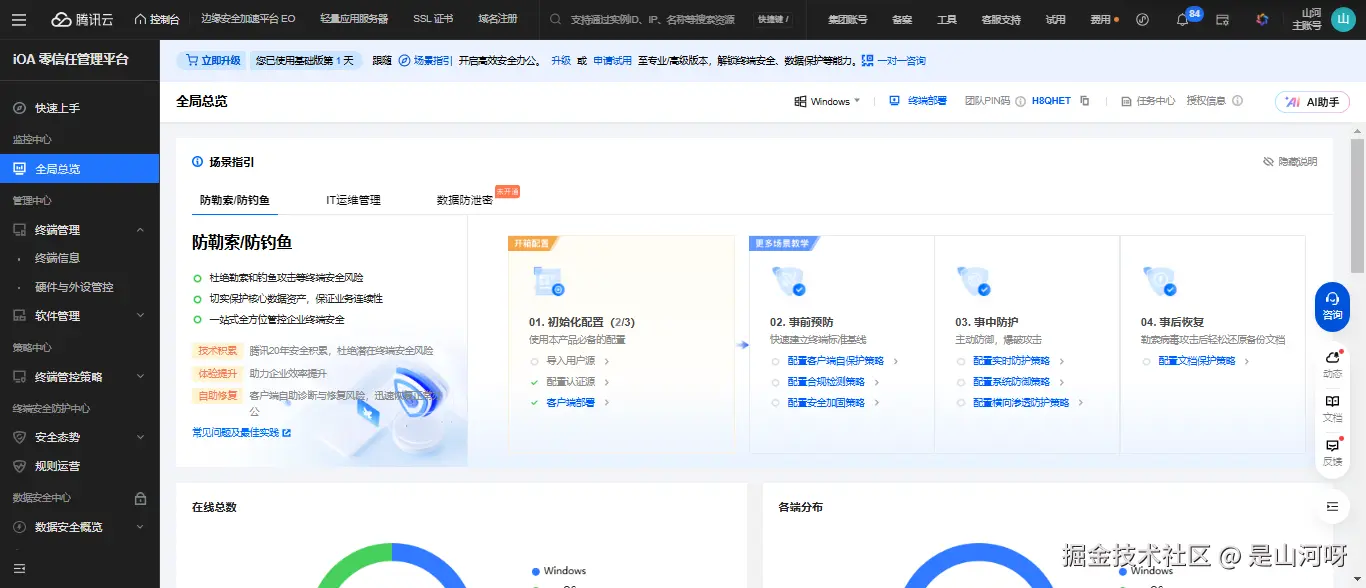Open the 客户端部署 step link
Screen dimensions: 1366x588
point(570,402)
